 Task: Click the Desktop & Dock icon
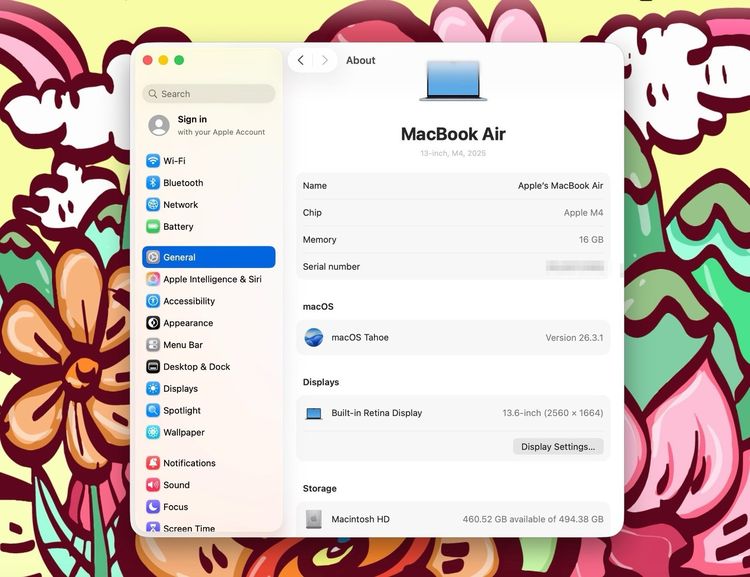tap(153, 367)
